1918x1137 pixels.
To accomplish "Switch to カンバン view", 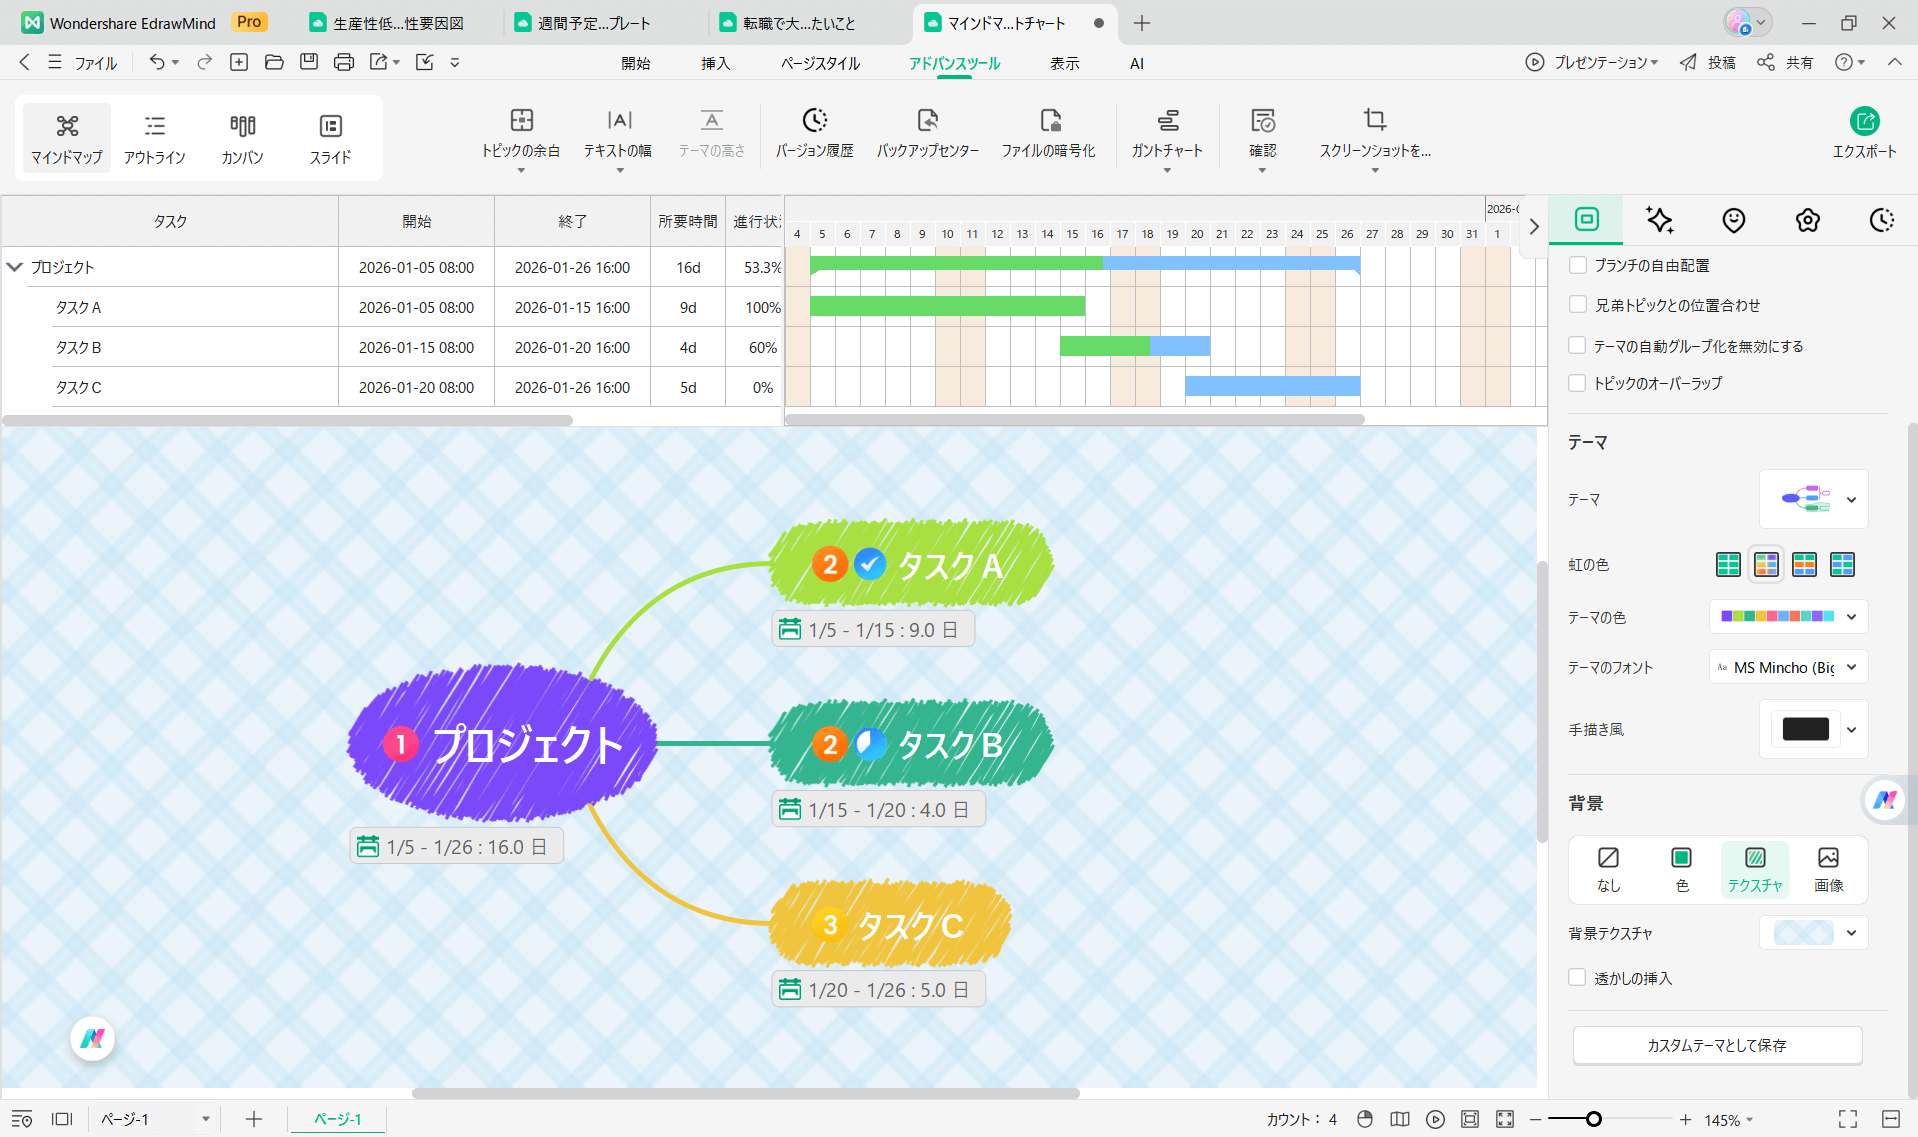I will [242, 137].
